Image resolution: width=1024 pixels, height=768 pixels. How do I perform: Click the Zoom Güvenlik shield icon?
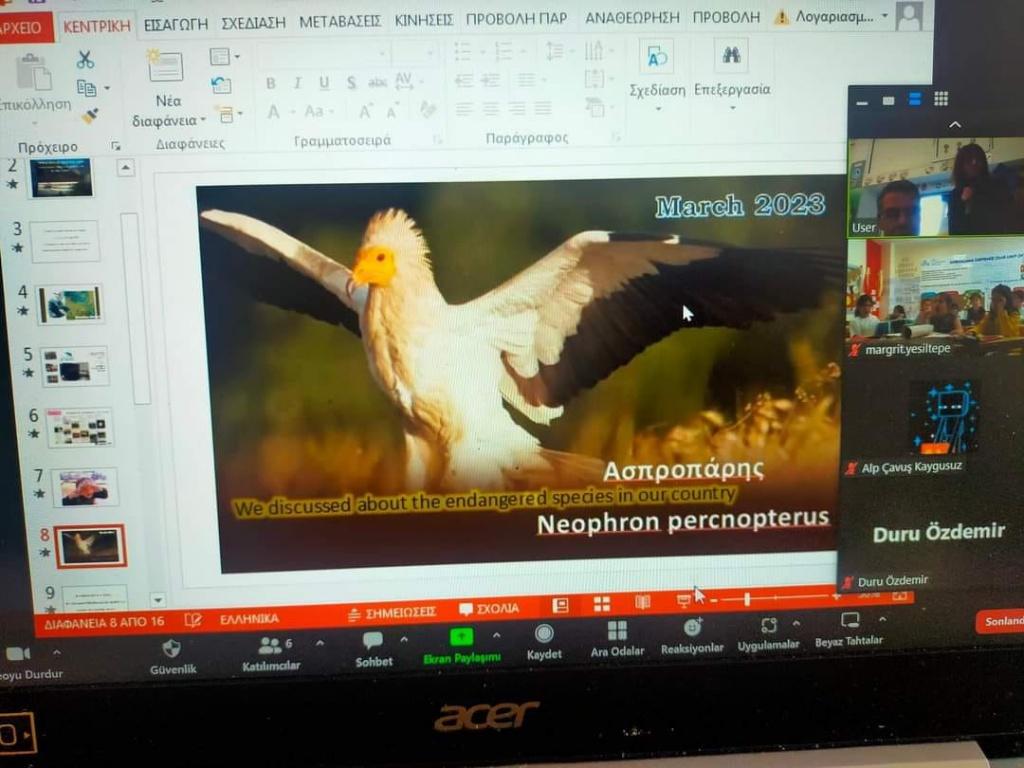click(x=172, y=648)
